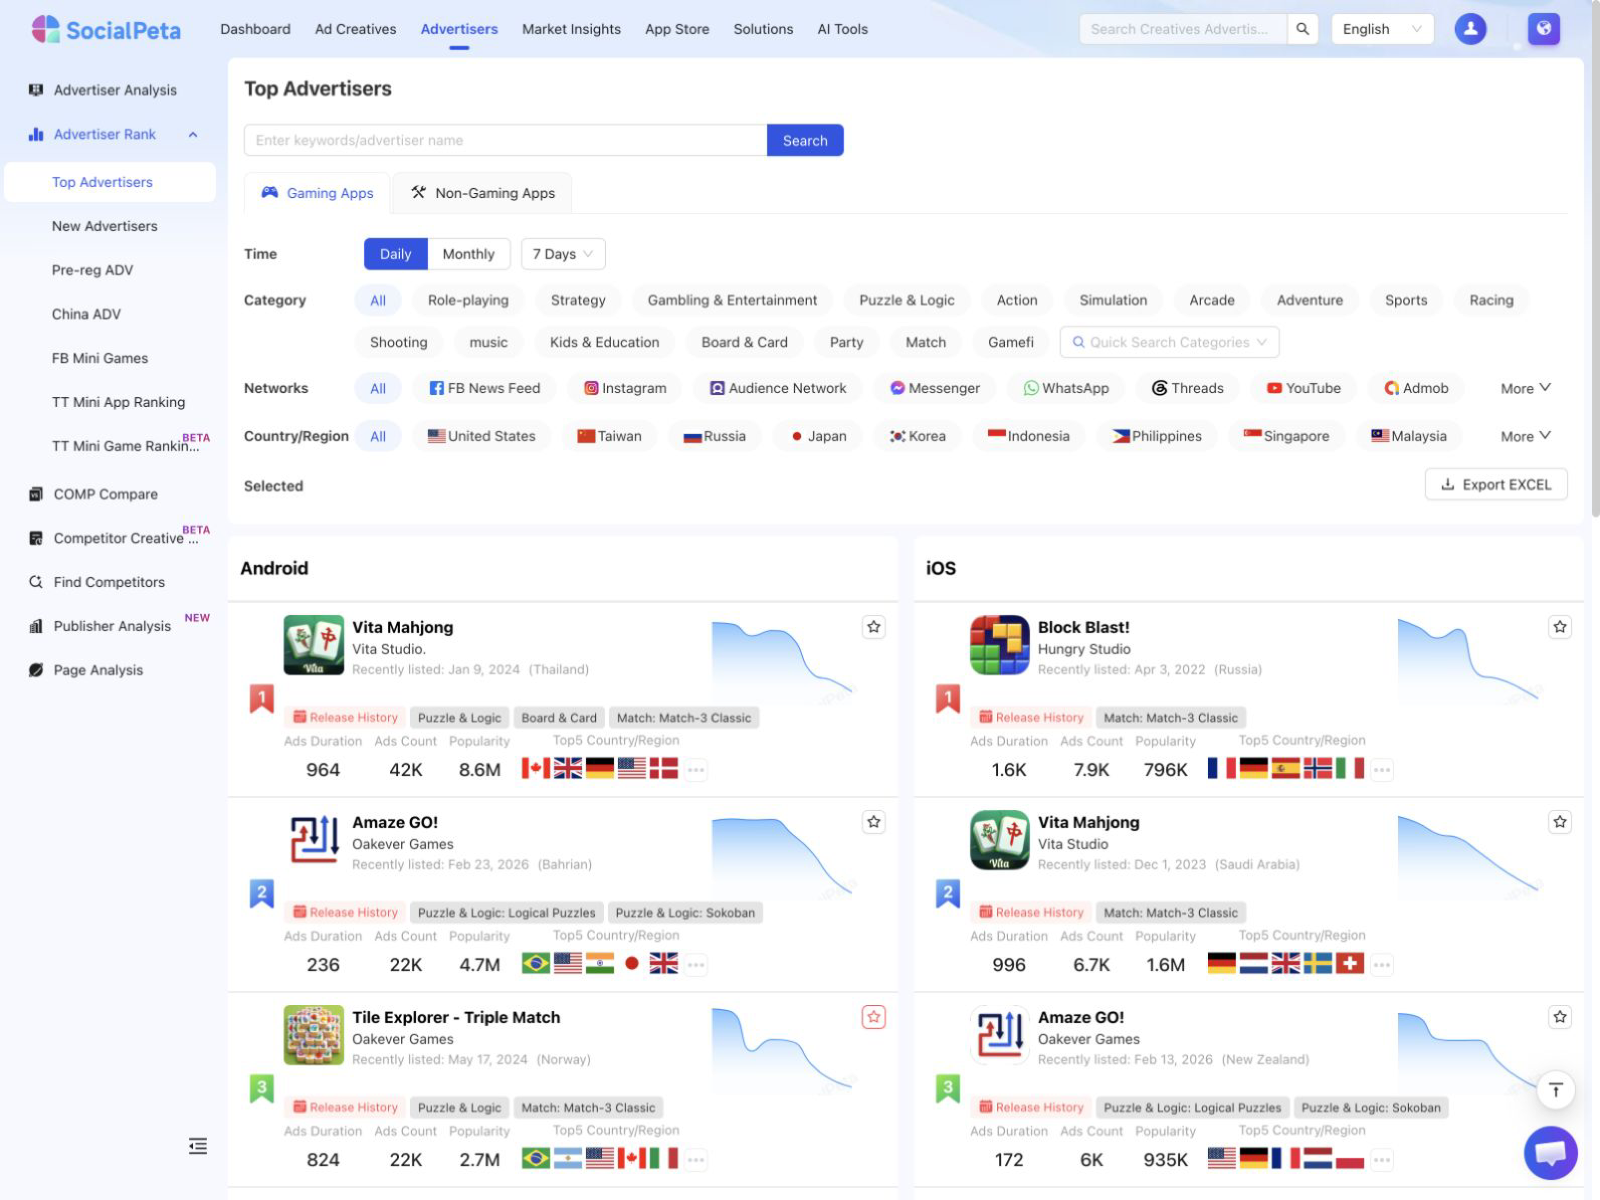The height and width of the screenshot is (1200, 1600).
Task: Show more countries for Android Amaze GO!
Action: (x=696, y=965)
